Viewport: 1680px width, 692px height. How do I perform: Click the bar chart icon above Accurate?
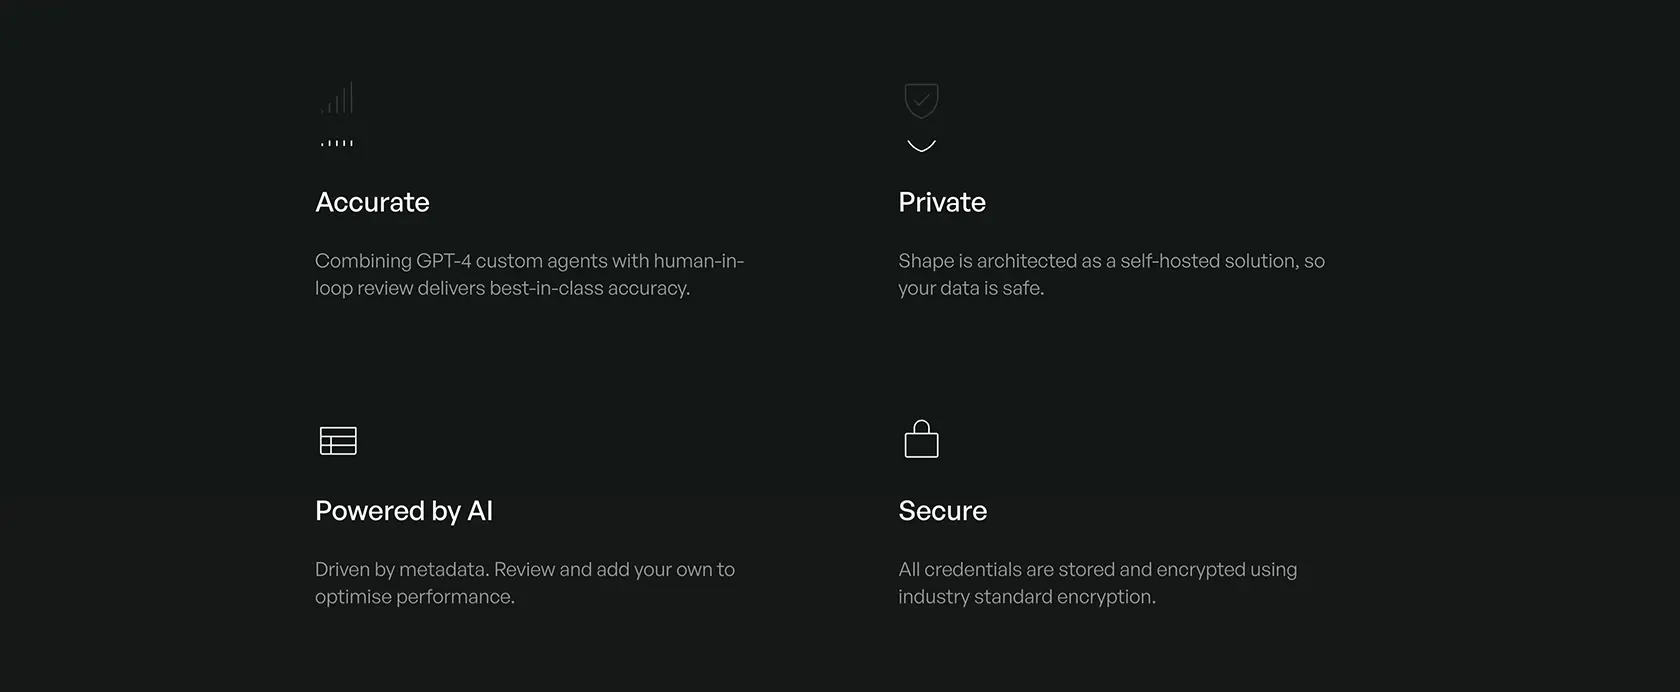point(338,98)
